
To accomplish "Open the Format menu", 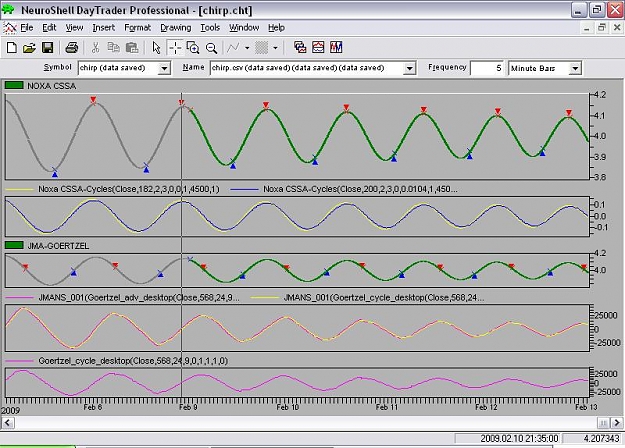I will (x=138, y=28).
